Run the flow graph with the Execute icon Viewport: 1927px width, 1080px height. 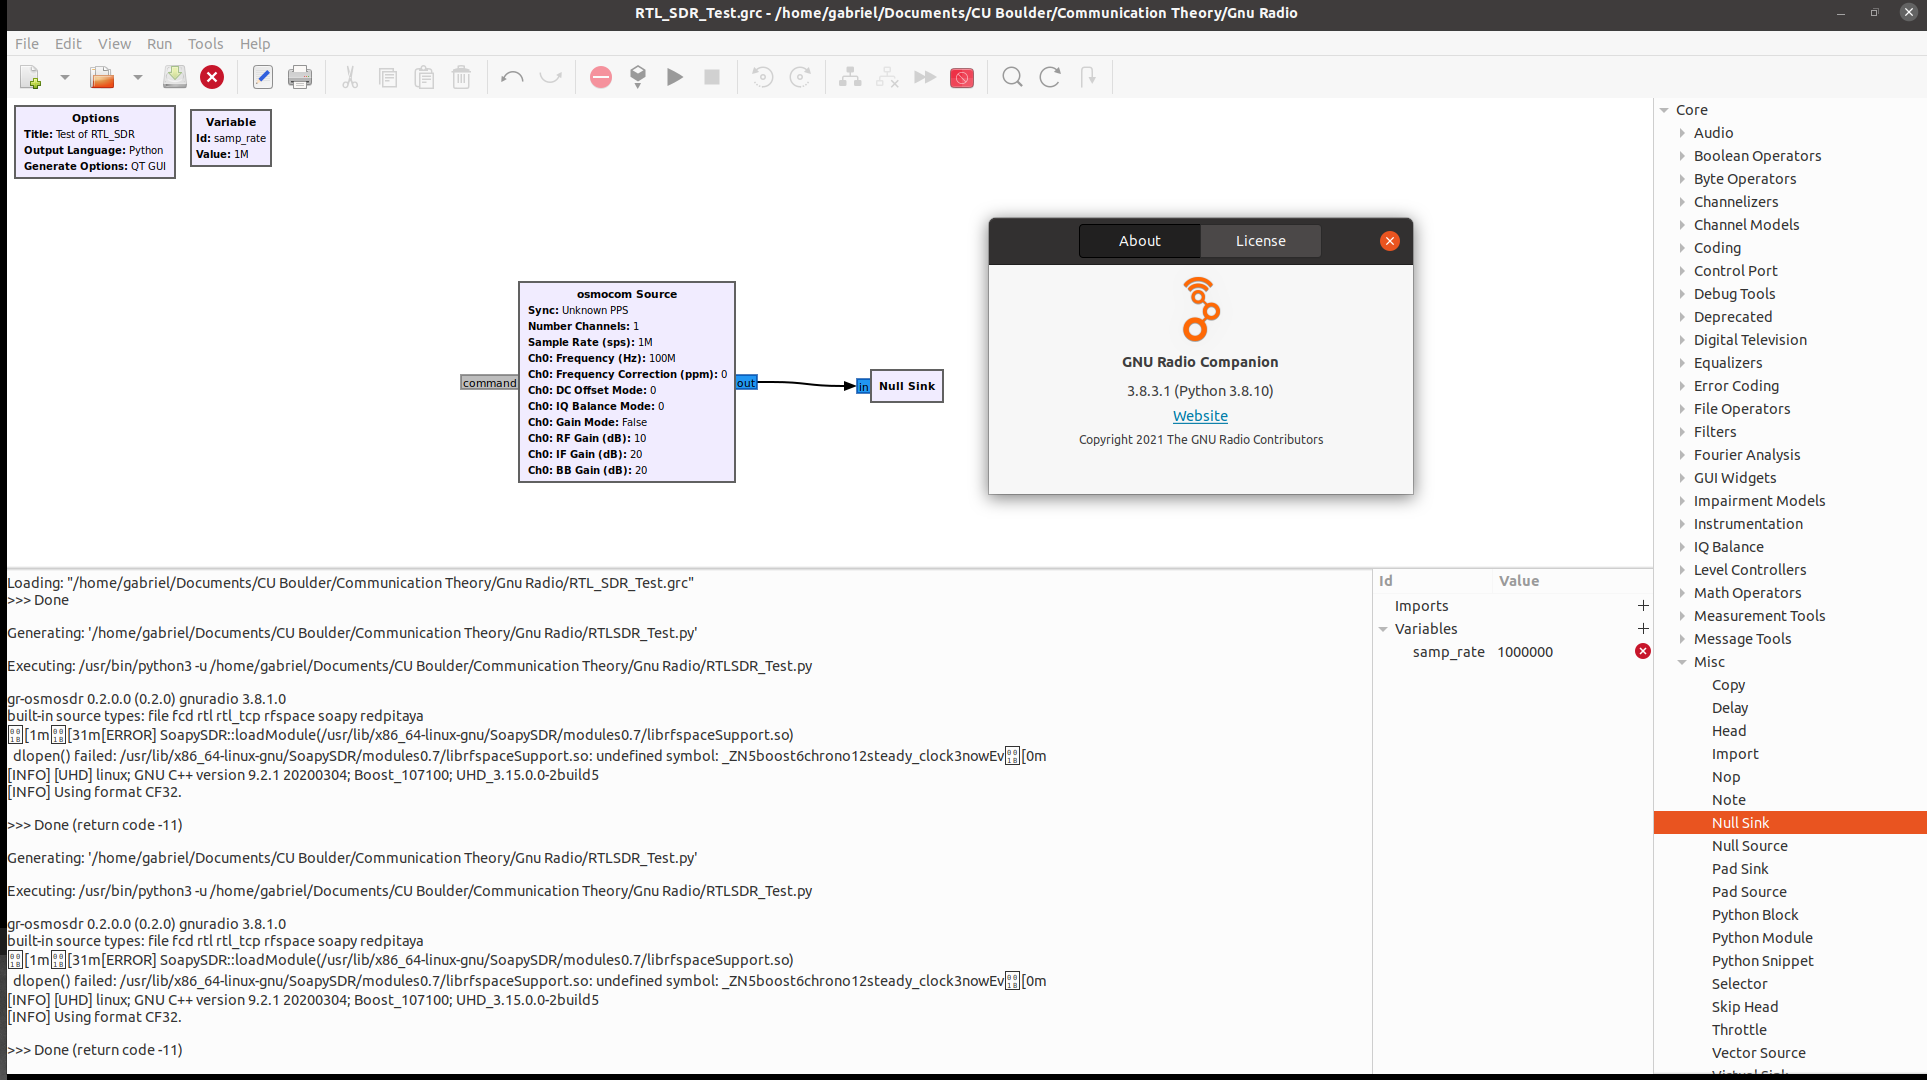(x=674, y=77)
